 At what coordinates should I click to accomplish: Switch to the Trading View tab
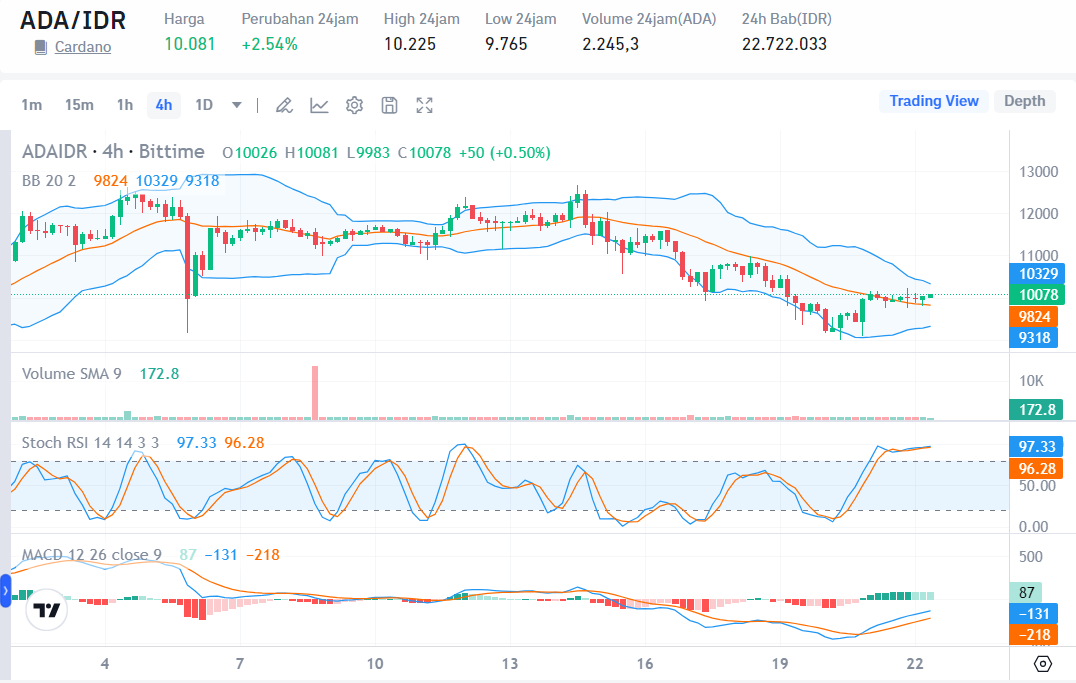[934, 101]
